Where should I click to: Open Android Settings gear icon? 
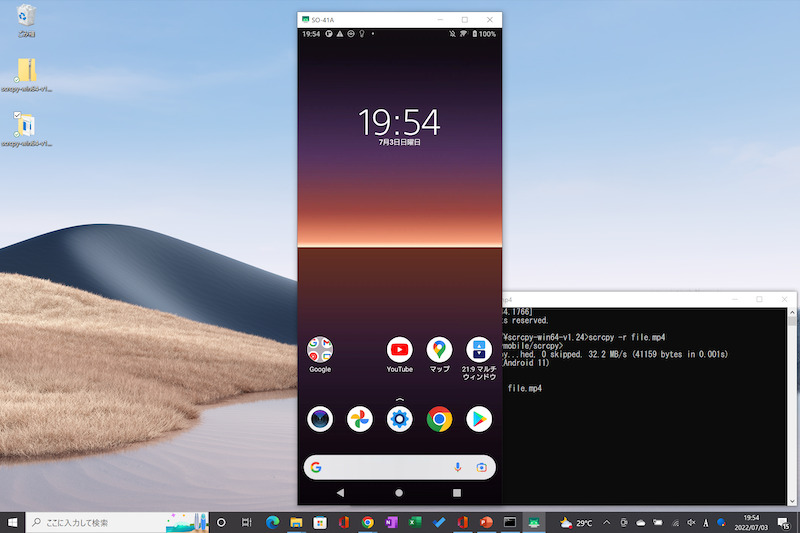[x=400, y=419]
